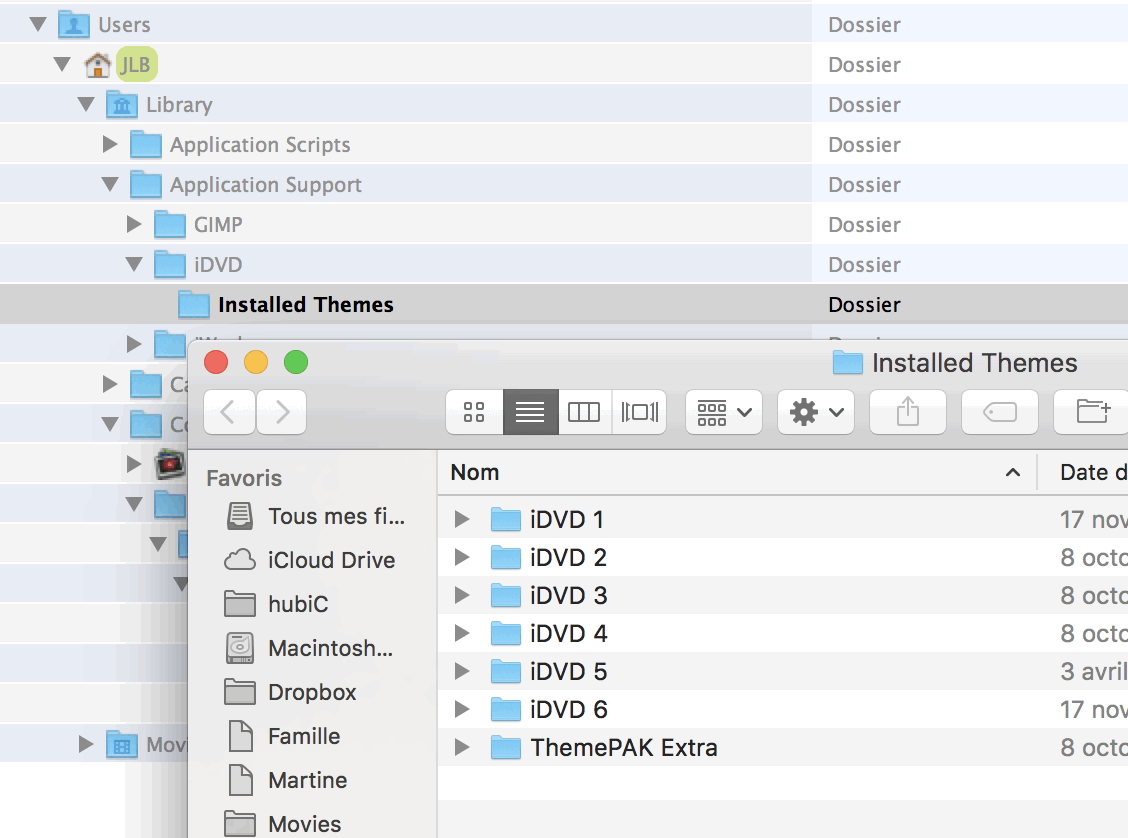Select the iDVD 5 folder row
This screenshot has height=838, width=1128.
(x=783, y=672)
